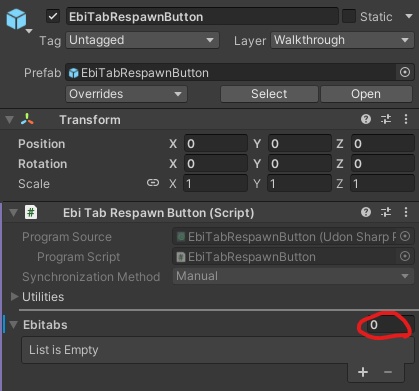
Task: Toggle the EbiTabRespawnButton active checkbox
Action: click(53, 16)
